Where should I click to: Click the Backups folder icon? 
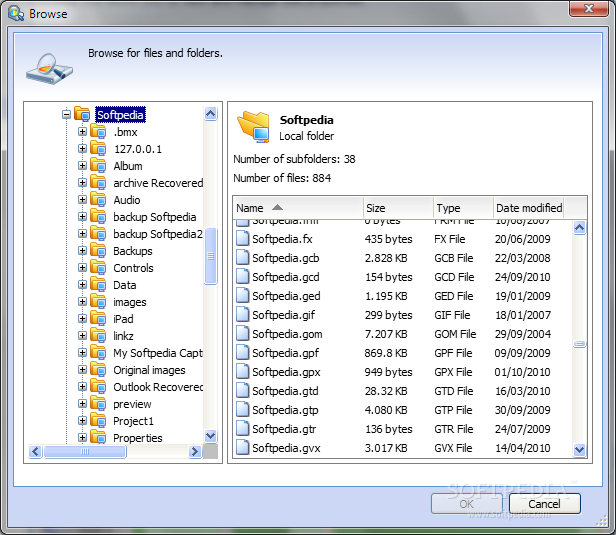point(98,251)
